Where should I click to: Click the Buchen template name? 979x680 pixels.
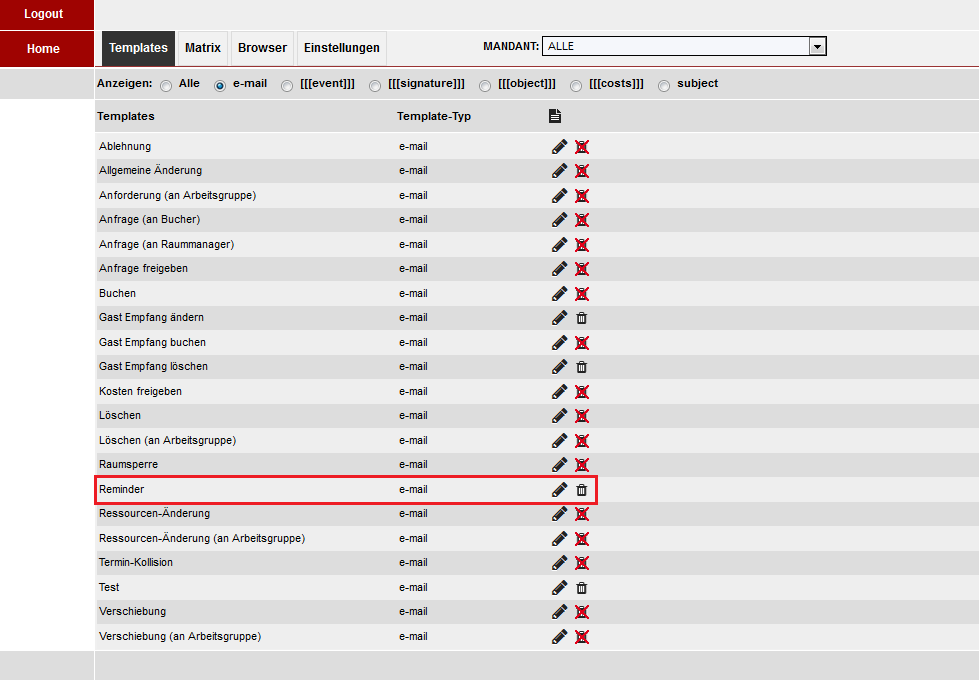pos(117,293)
